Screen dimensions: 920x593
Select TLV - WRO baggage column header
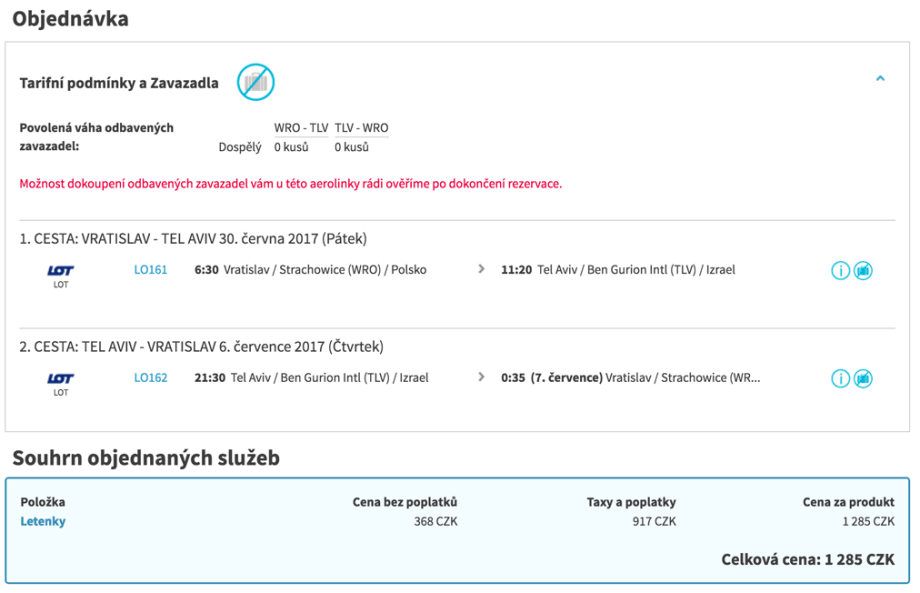361,128
